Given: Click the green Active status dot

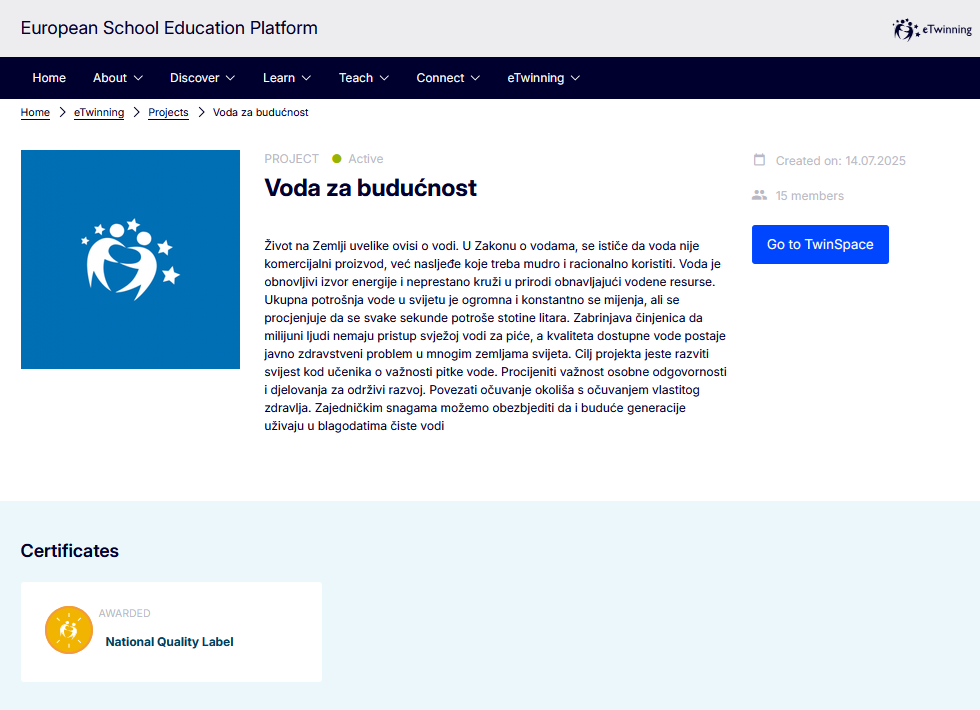Looking at the screenshot, I should [x=337, y=159].
